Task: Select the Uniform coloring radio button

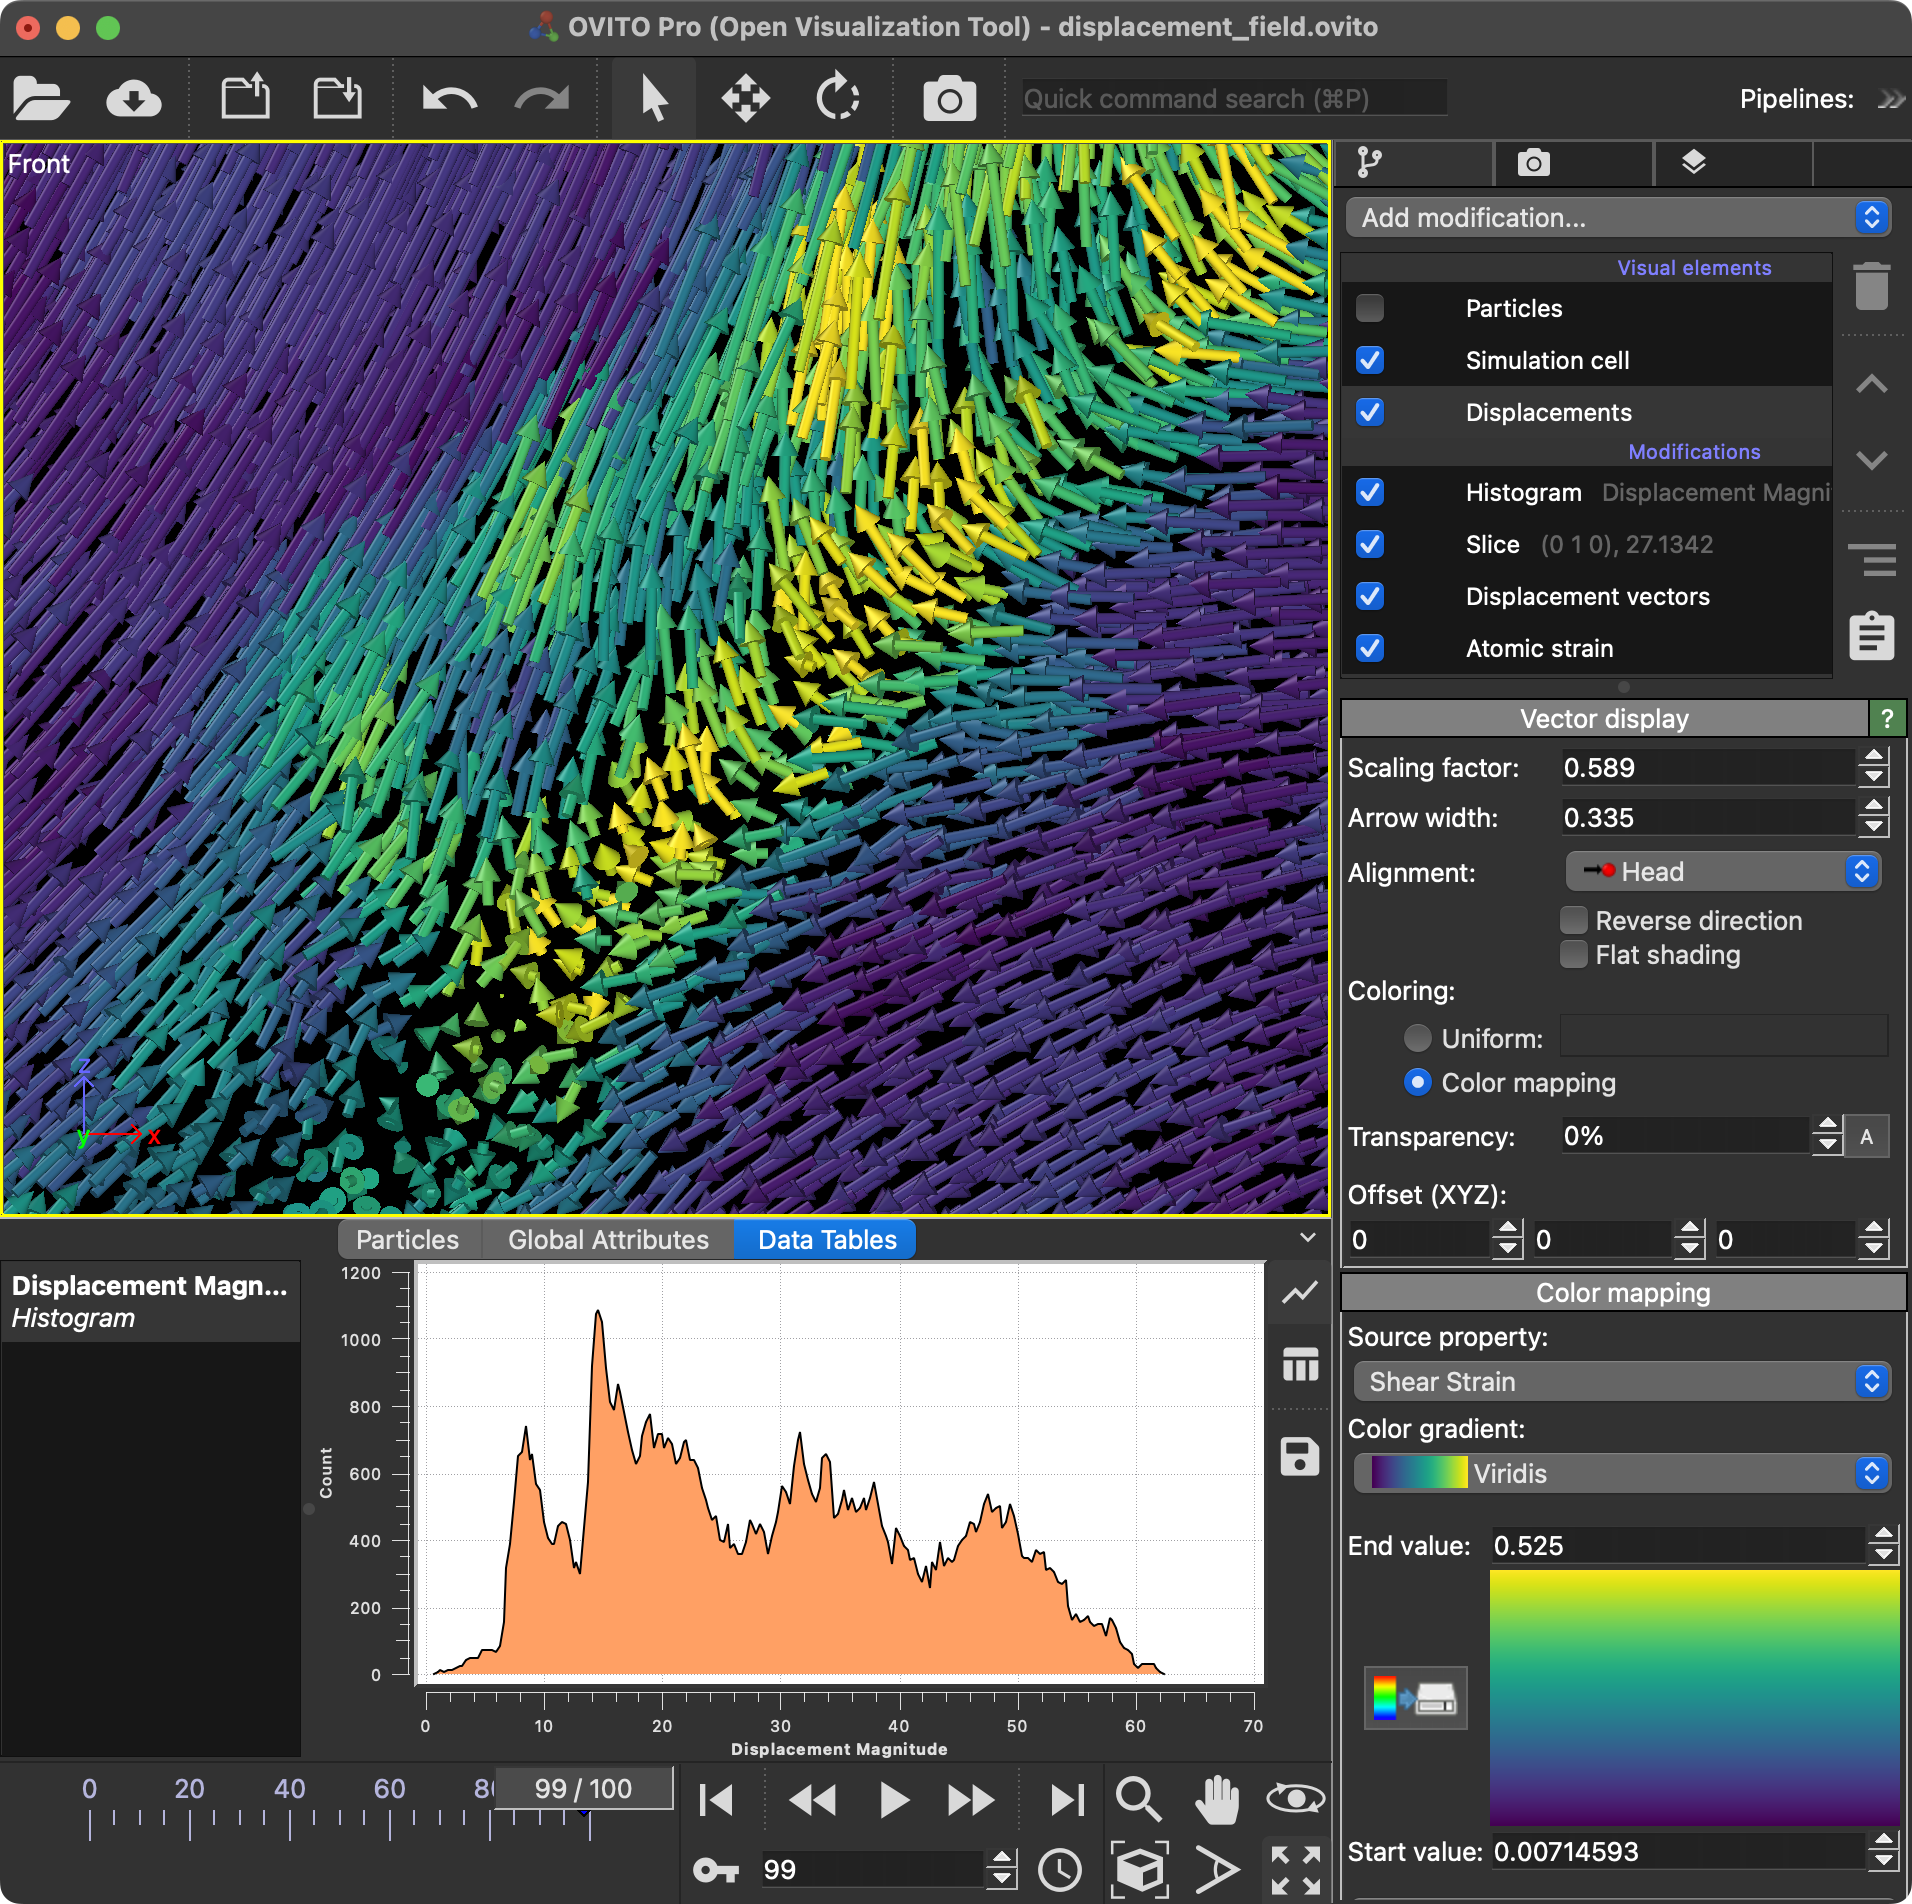Action: (x=1417, y=1038)
